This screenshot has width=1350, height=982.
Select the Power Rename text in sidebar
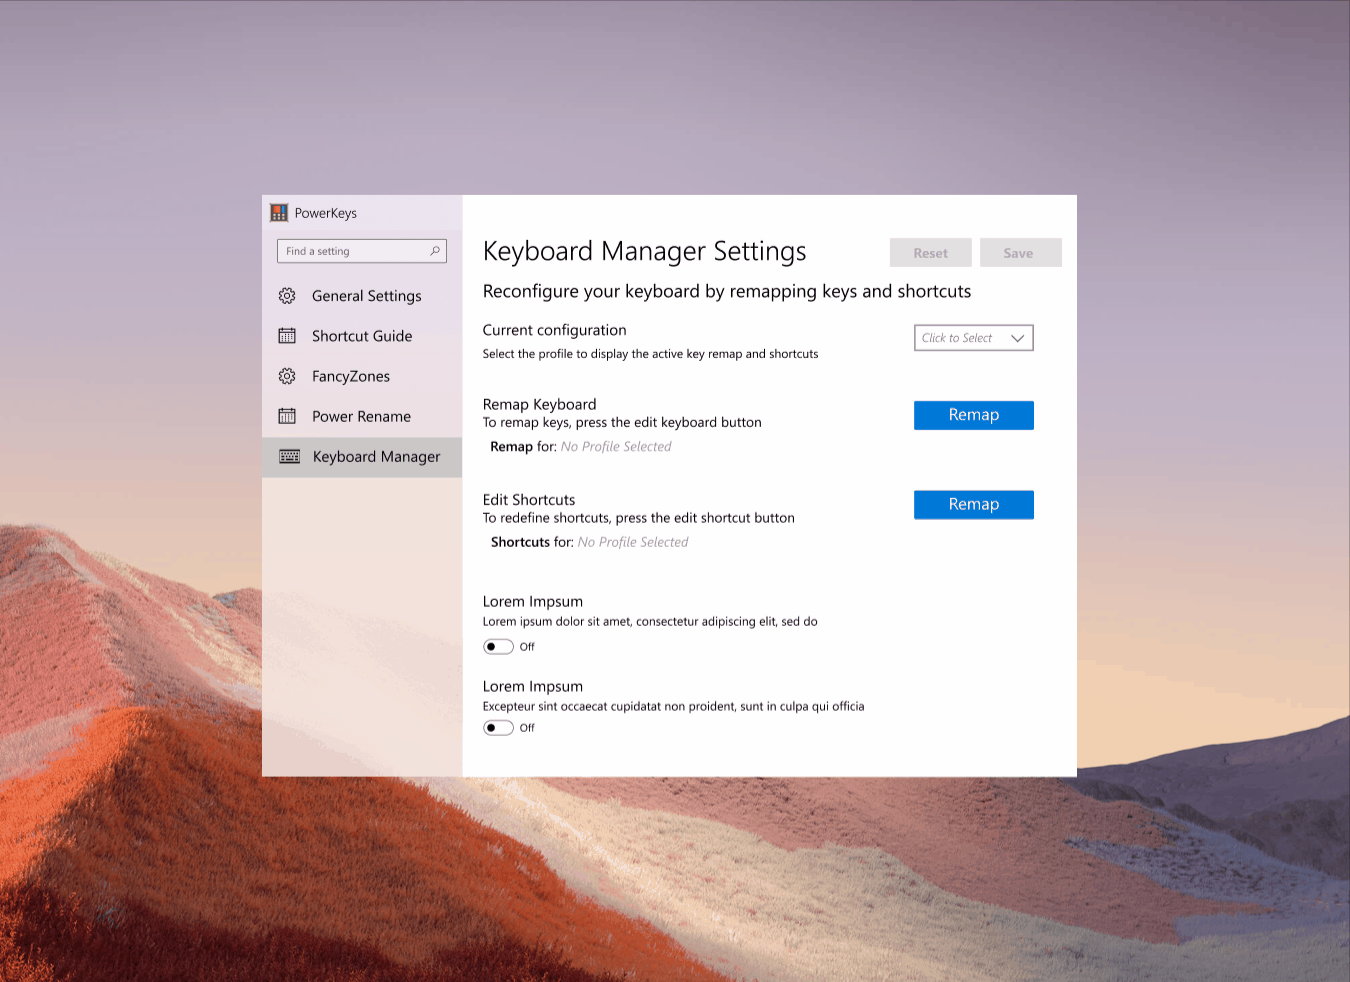tap(361, 416)
